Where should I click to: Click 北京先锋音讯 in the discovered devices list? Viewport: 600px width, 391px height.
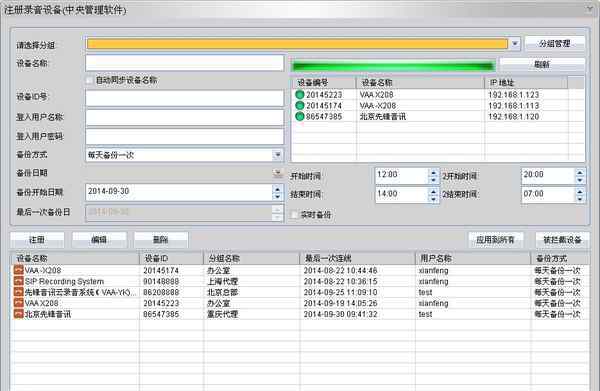(x=383, y=116)
